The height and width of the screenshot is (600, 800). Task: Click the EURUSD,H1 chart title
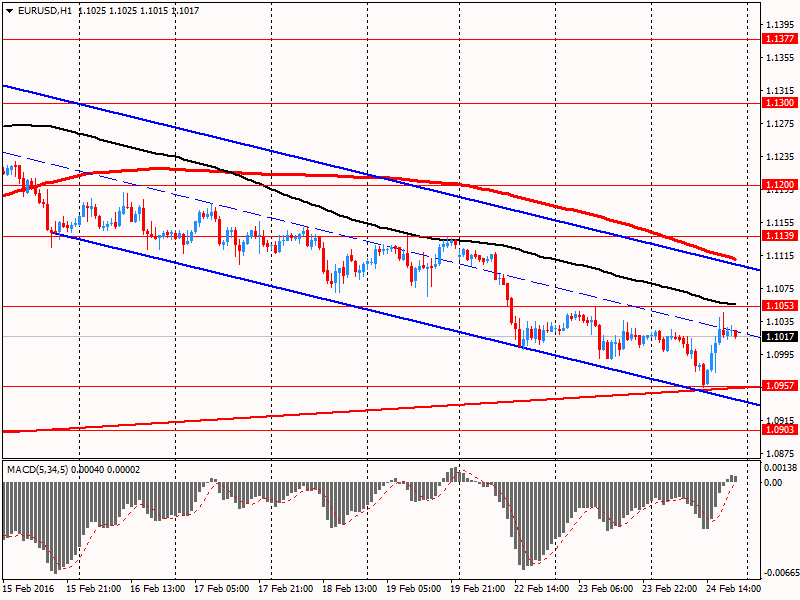tap(44, 11)
